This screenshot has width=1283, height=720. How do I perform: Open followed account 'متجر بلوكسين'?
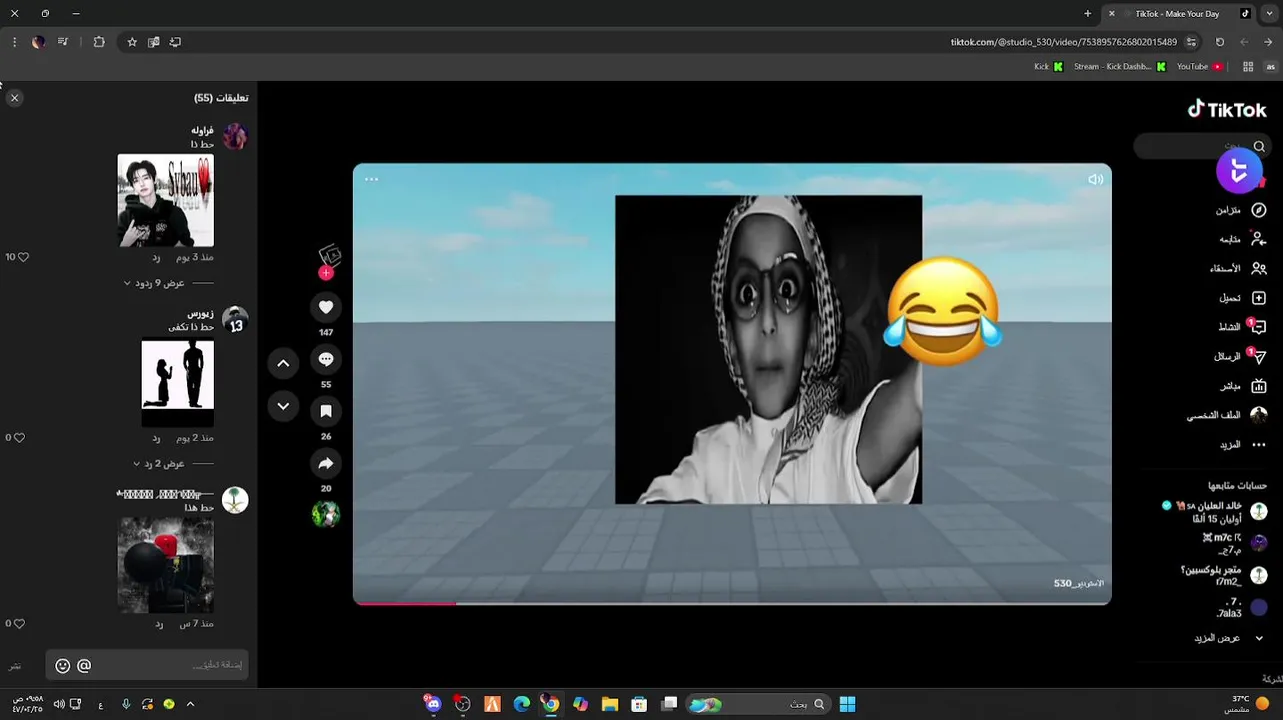(1224, 575)
